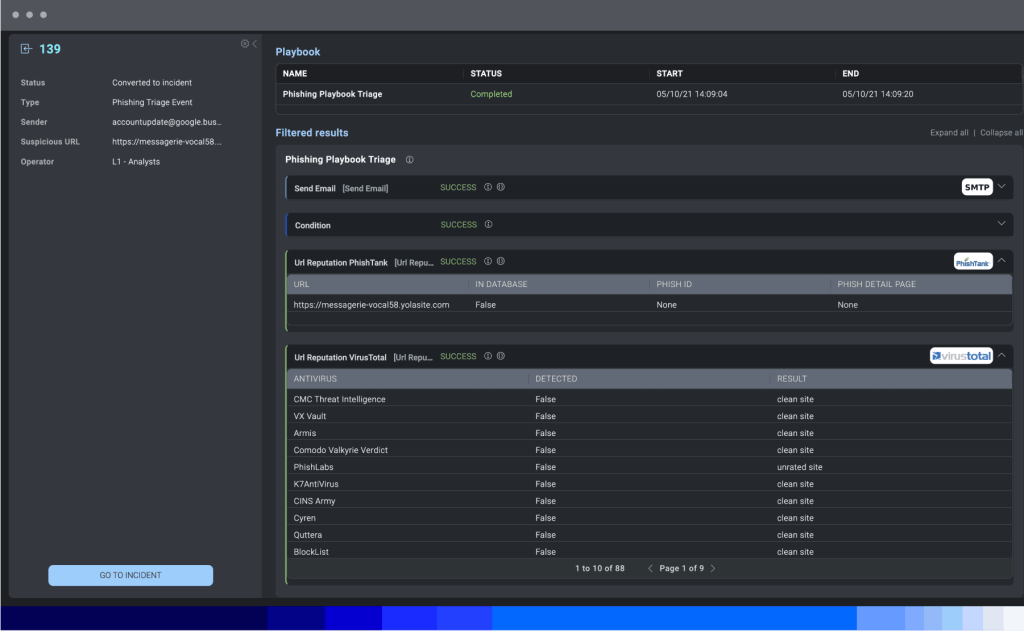Click the SMTP badge on Send Email step

[976, 187]
